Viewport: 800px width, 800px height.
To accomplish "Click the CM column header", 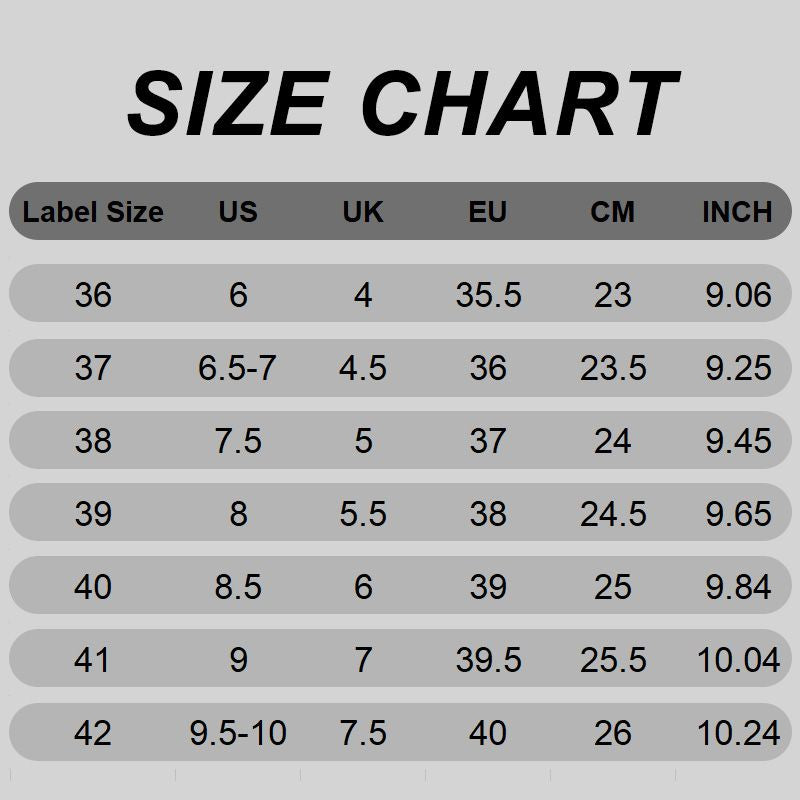I will coord(613,212).
